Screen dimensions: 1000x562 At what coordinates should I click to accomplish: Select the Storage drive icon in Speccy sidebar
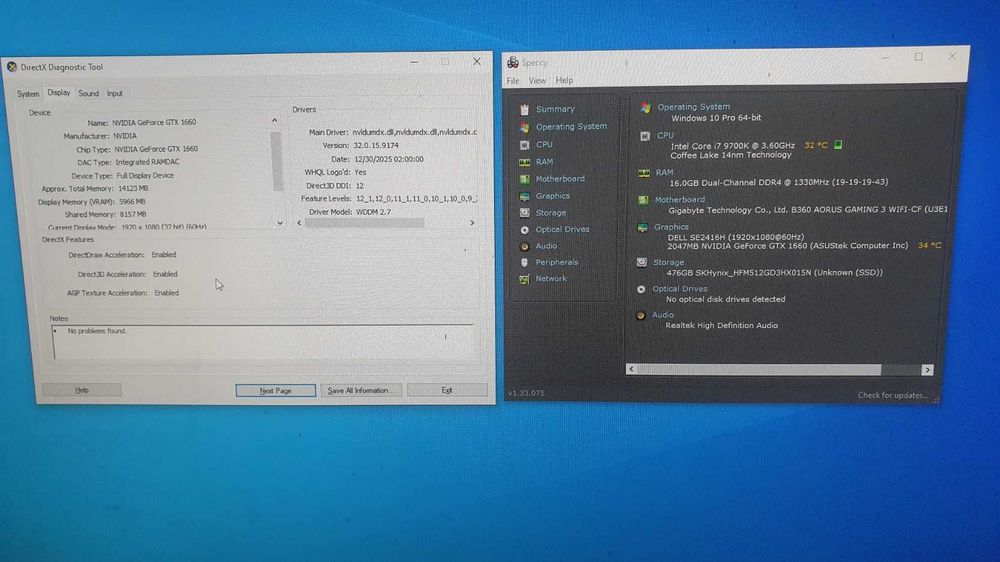click(x=524, y=213)
